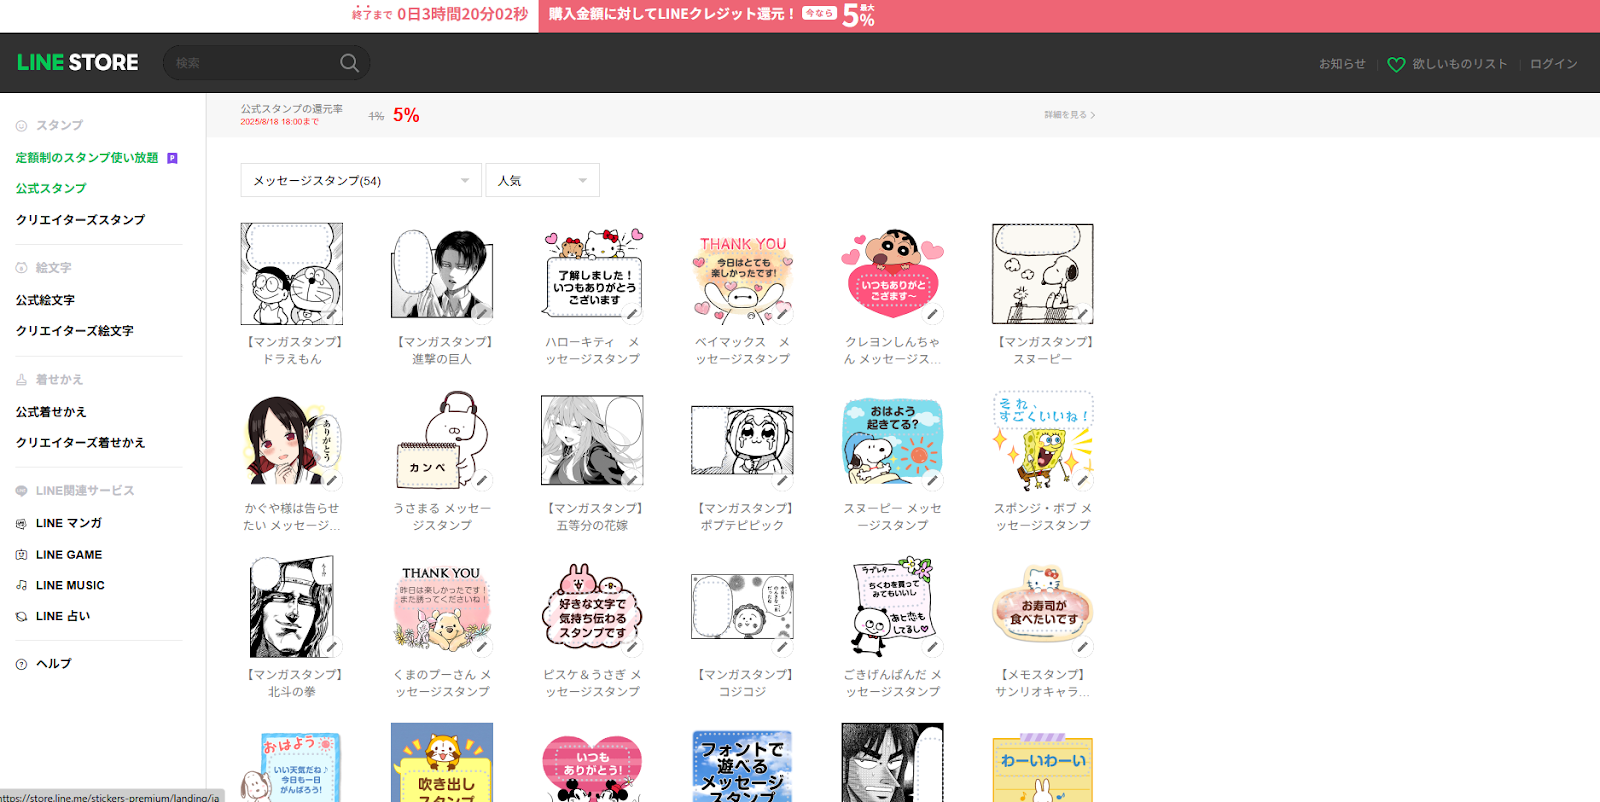Screen dimensions: 1600x802
Task: Click the premium badge beside 定額制のスタンプ使い放題
Action: pyautogui.click(x=172, y=158)
